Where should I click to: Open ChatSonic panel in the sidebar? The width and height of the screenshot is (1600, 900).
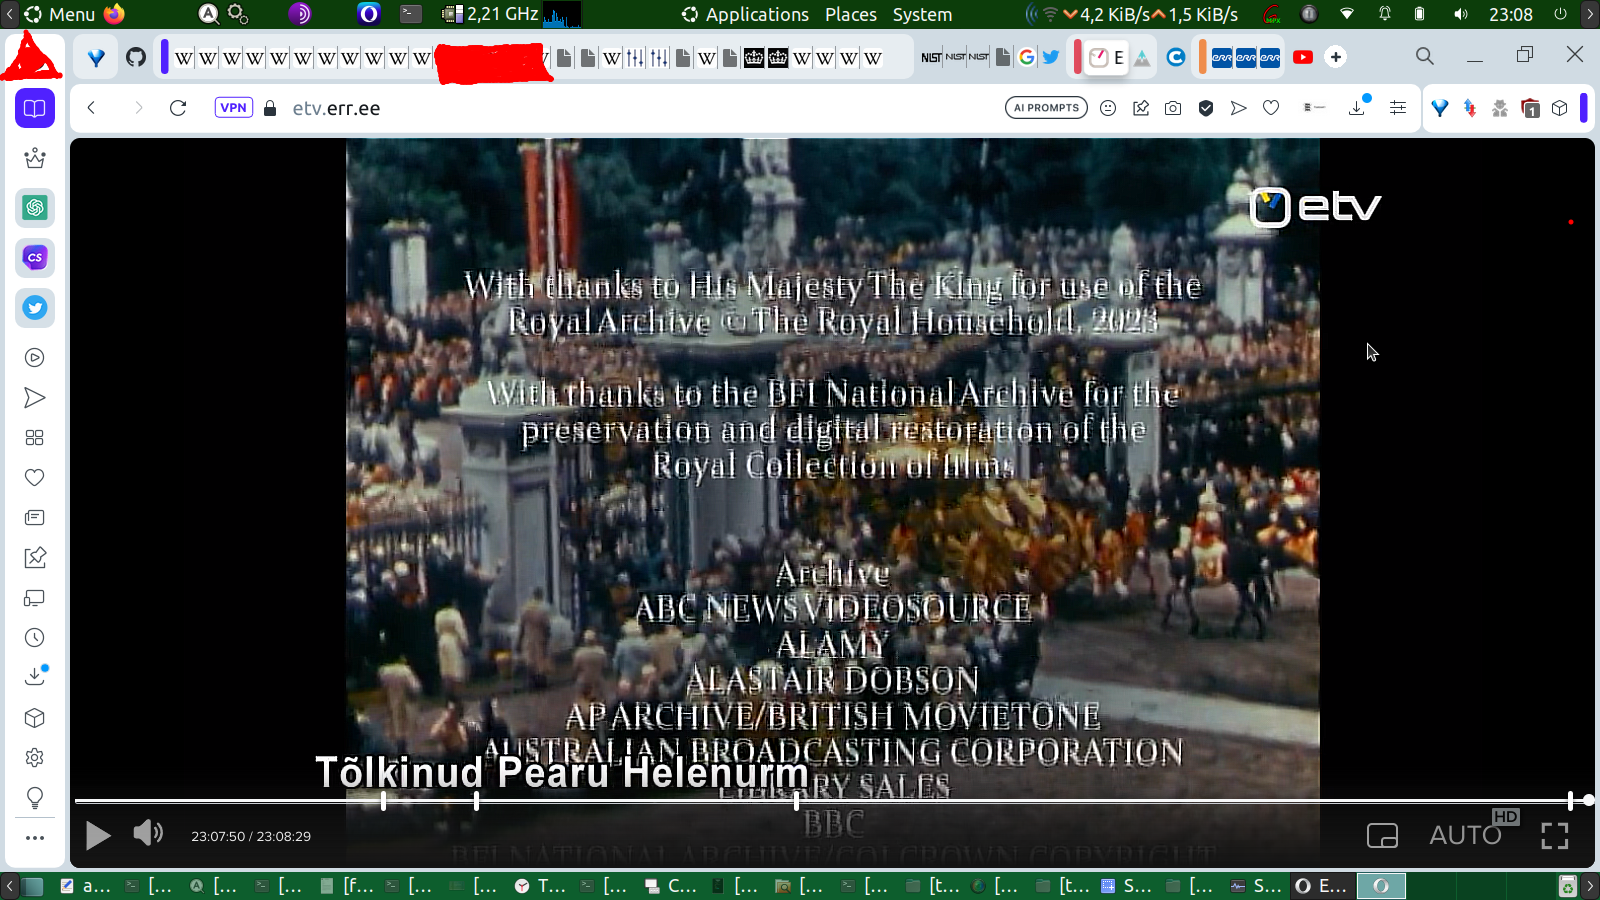[35, 258]
